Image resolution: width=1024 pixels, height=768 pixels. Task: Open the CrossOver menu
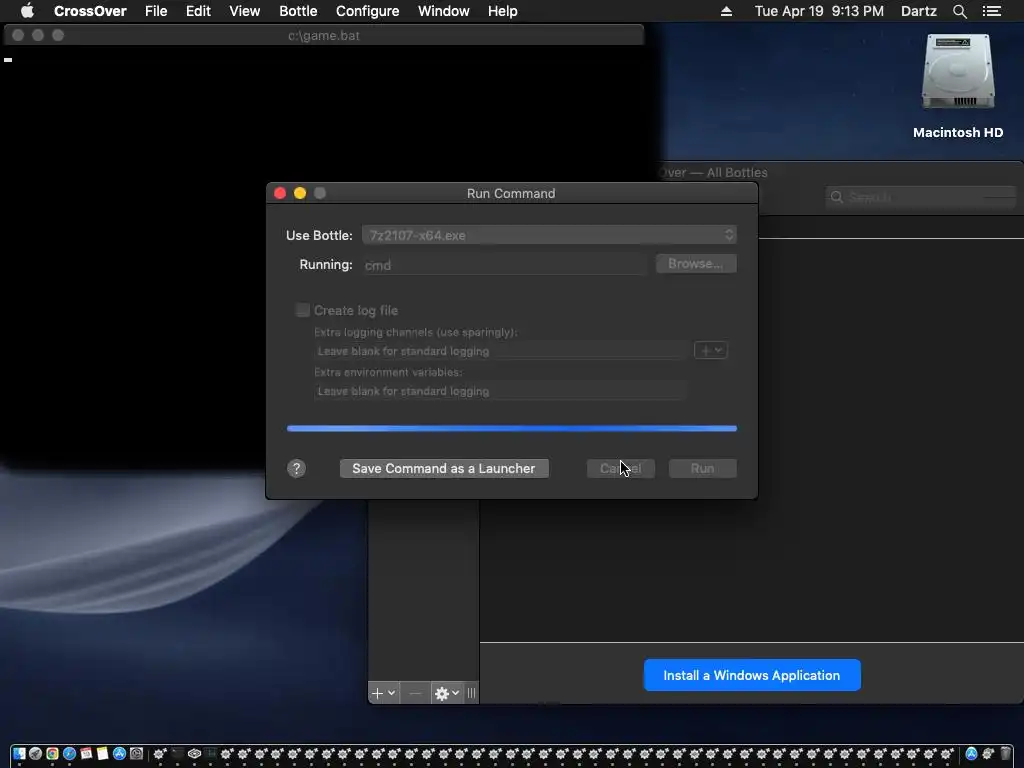[90, 11]
